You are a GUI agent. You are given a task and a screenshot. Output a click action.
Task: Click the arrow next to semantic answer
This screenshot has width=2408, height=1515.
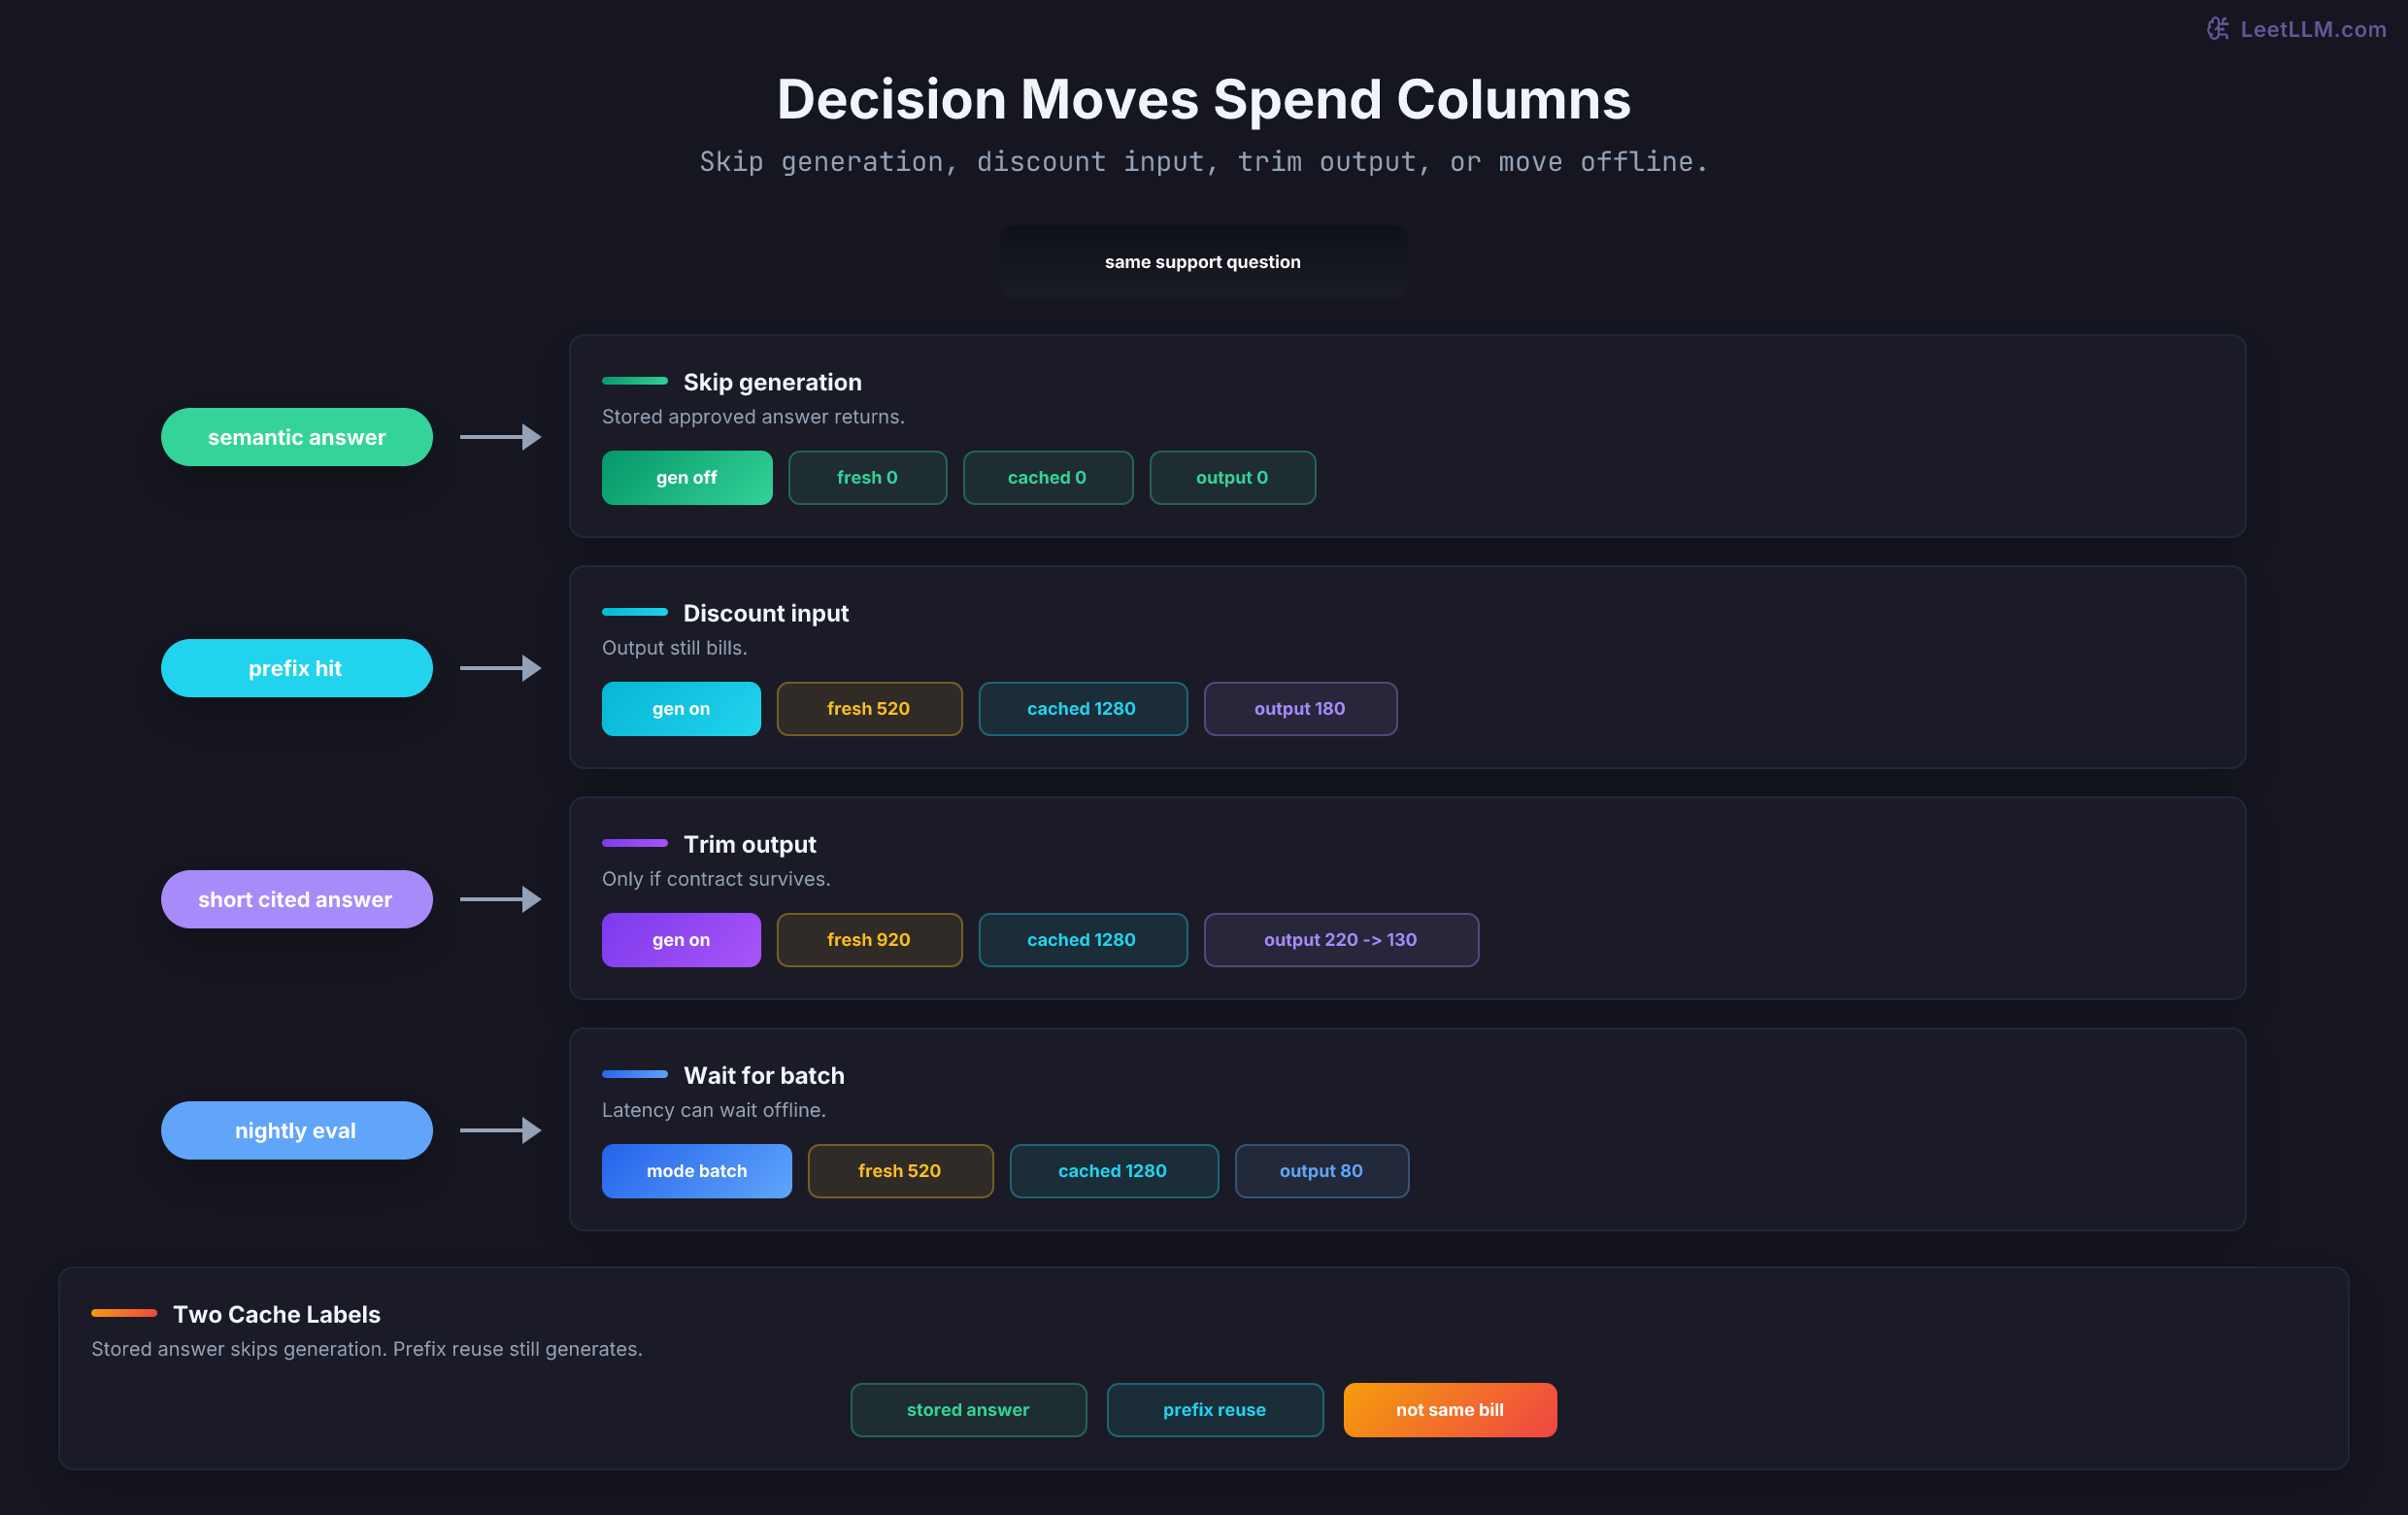click(501, 437)
